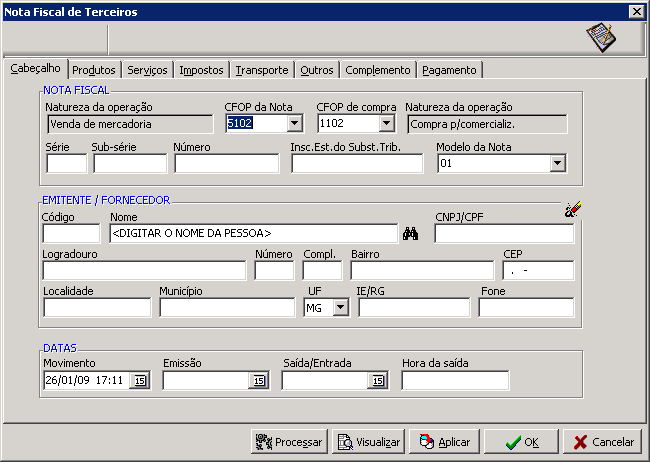Click the Nome text field

253,234
